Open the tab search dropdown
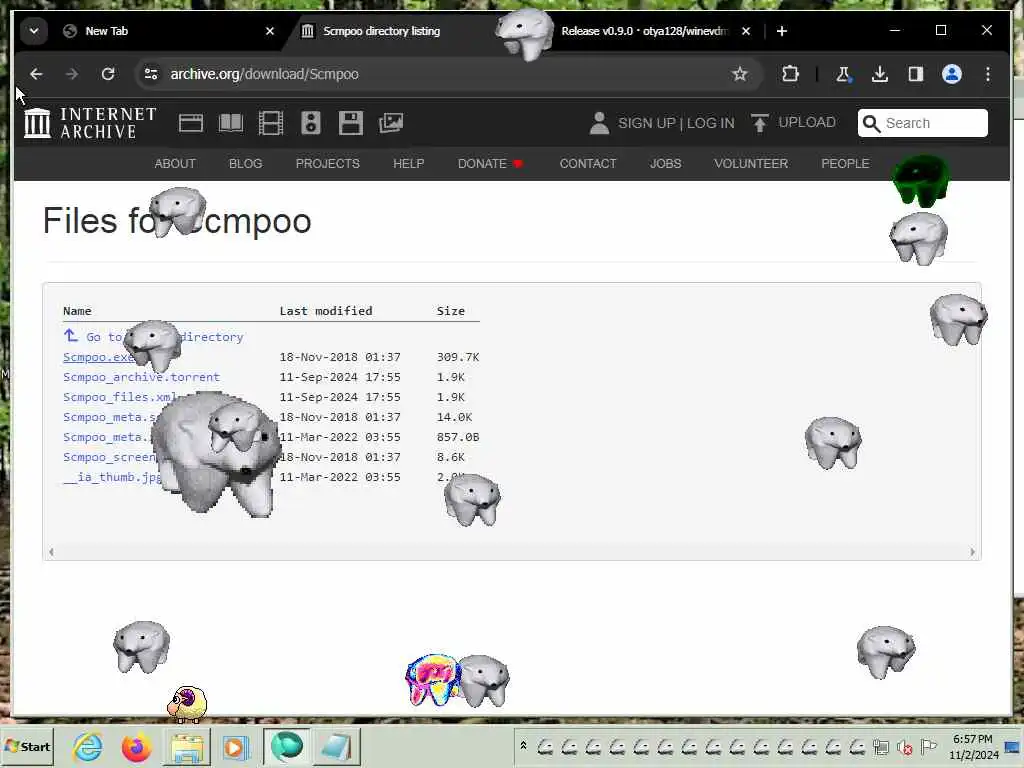 click(33, 31)
